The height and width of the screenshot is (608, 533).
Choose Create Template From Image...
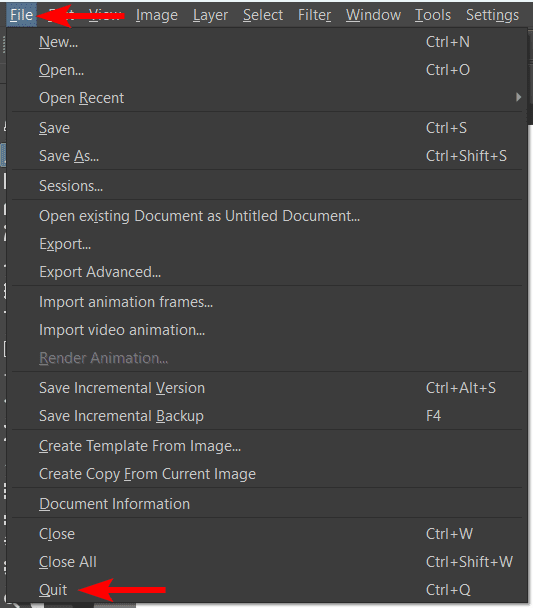(x=267, y=446)
